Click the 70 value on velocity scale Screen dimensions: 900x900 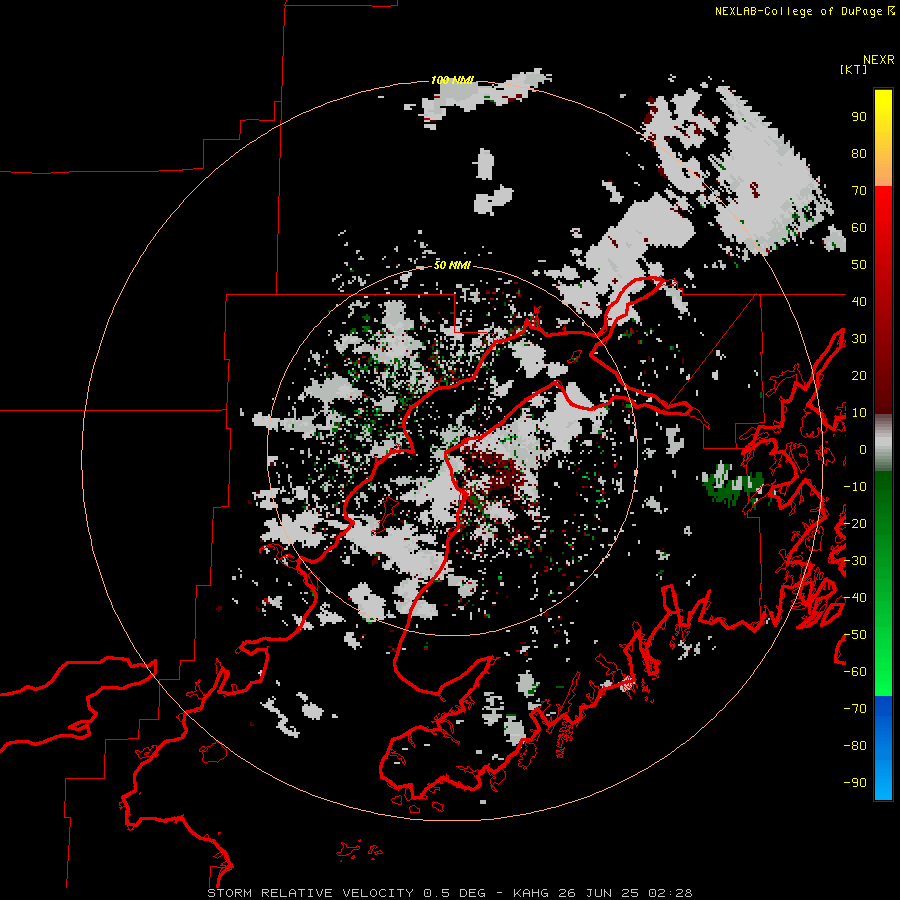pos(859,191)
